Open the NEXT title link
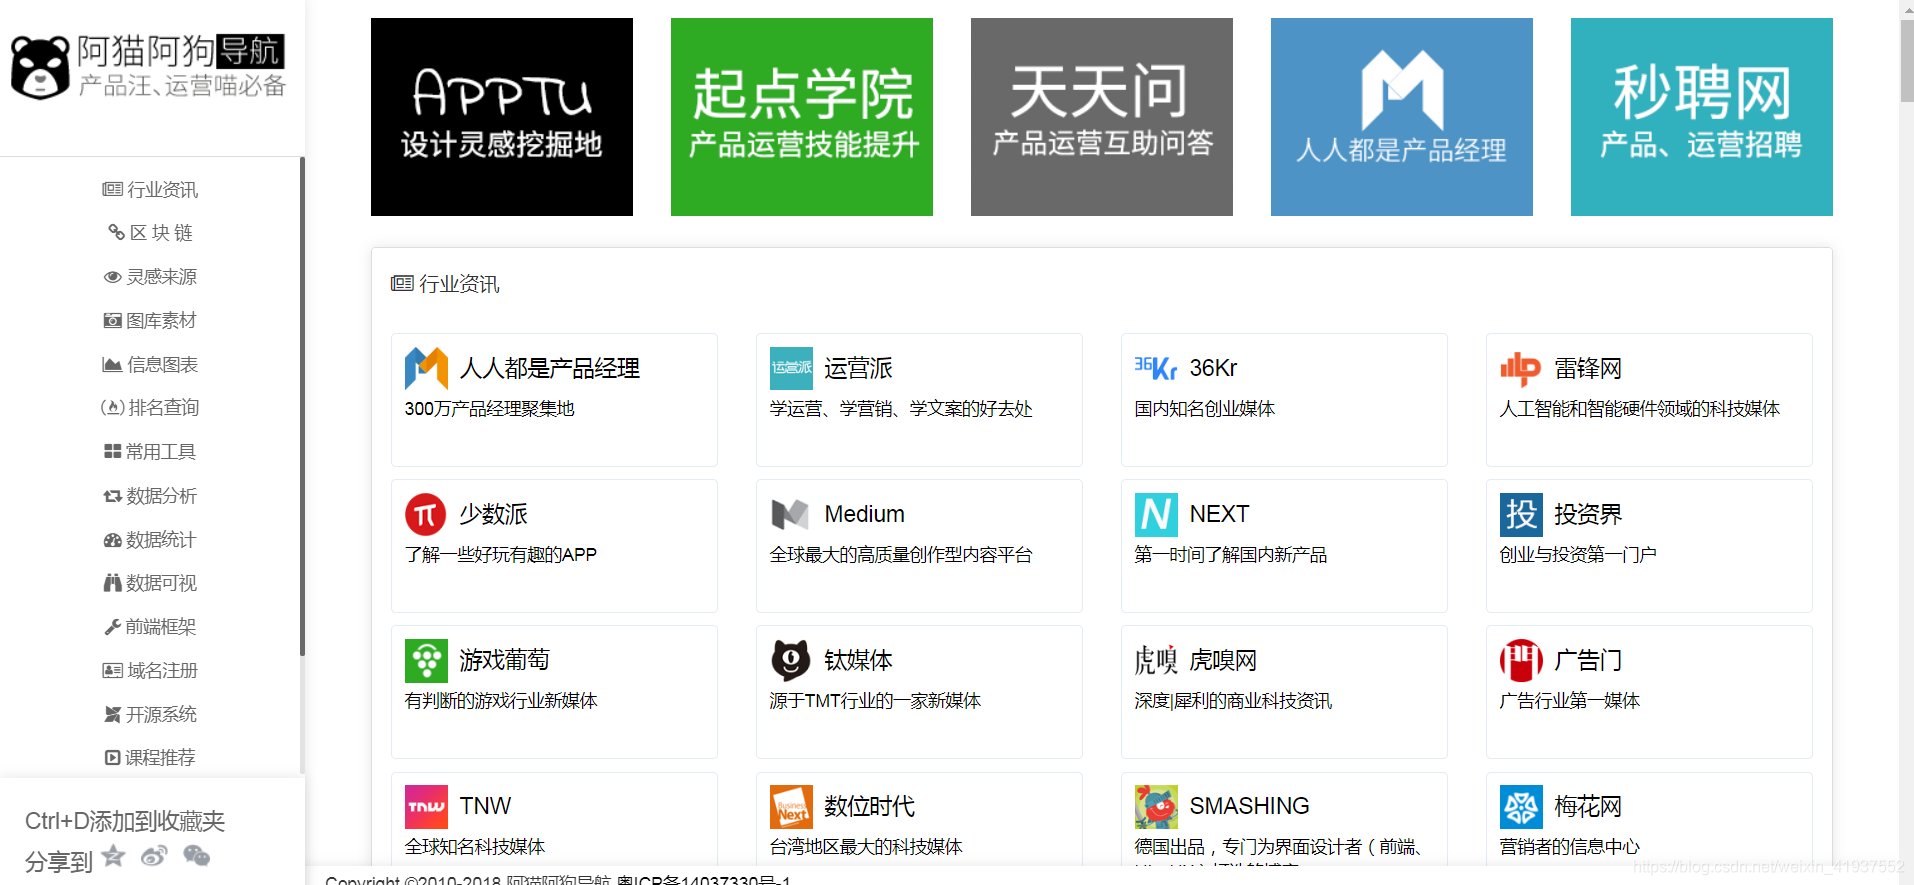 1219,515
